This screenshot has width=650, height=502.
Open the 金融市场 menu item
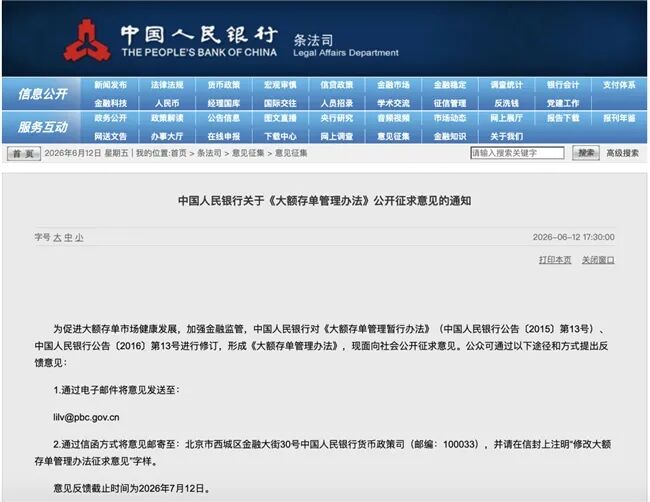point(393,85)
